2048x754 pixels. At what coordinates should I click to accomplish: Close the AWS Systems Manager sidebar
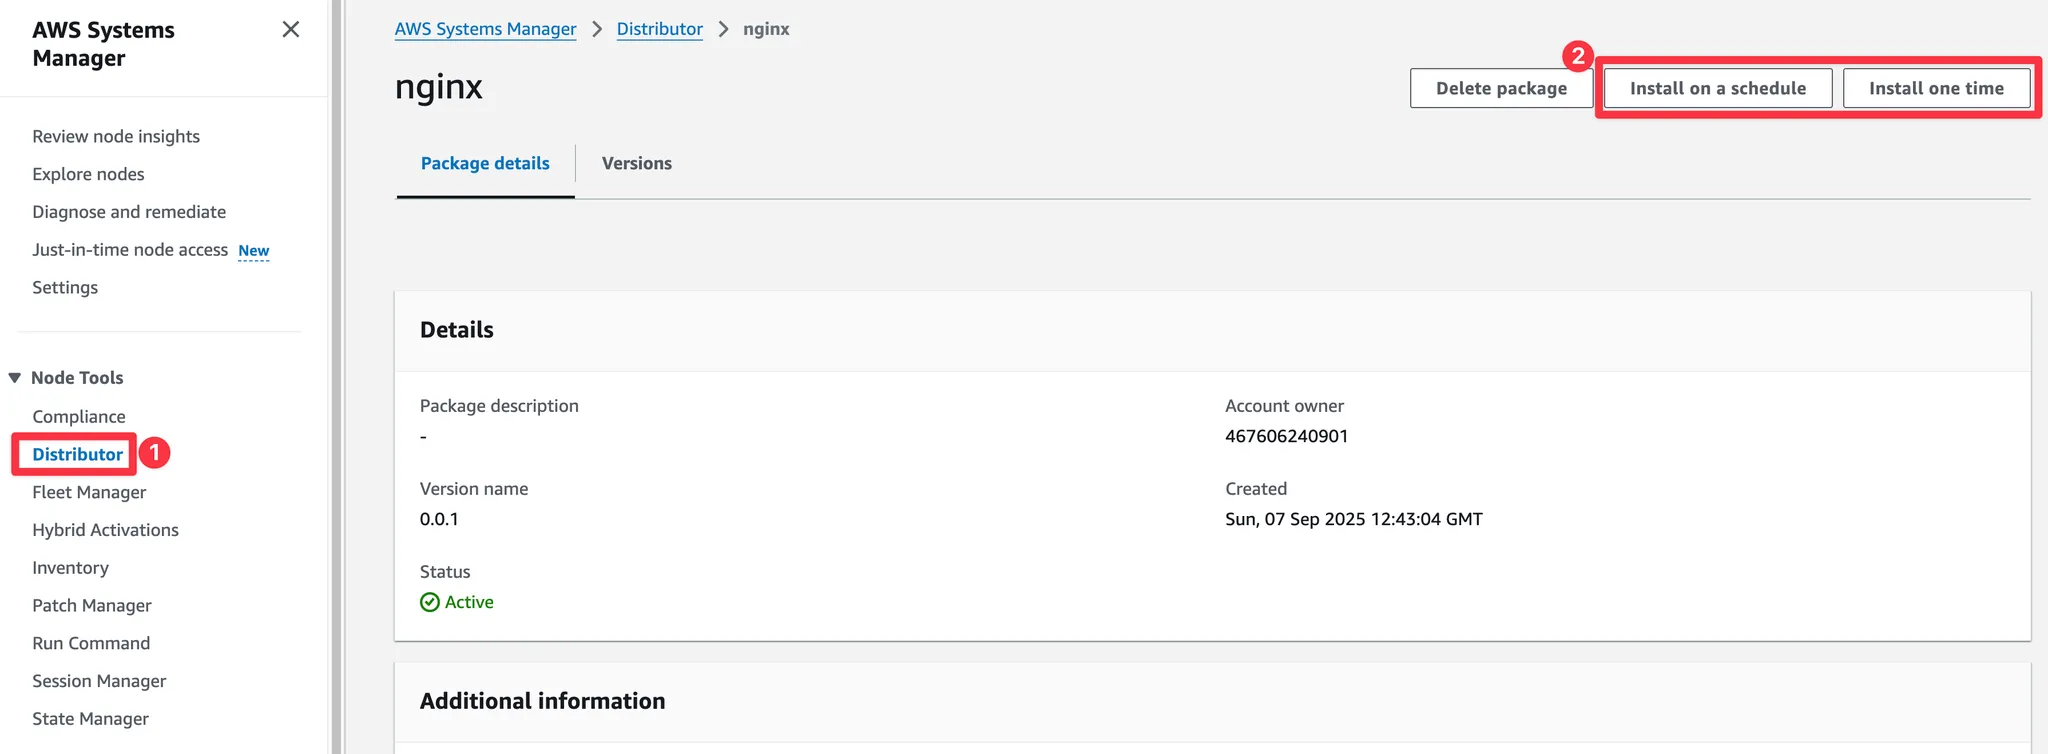click(291, 30)
